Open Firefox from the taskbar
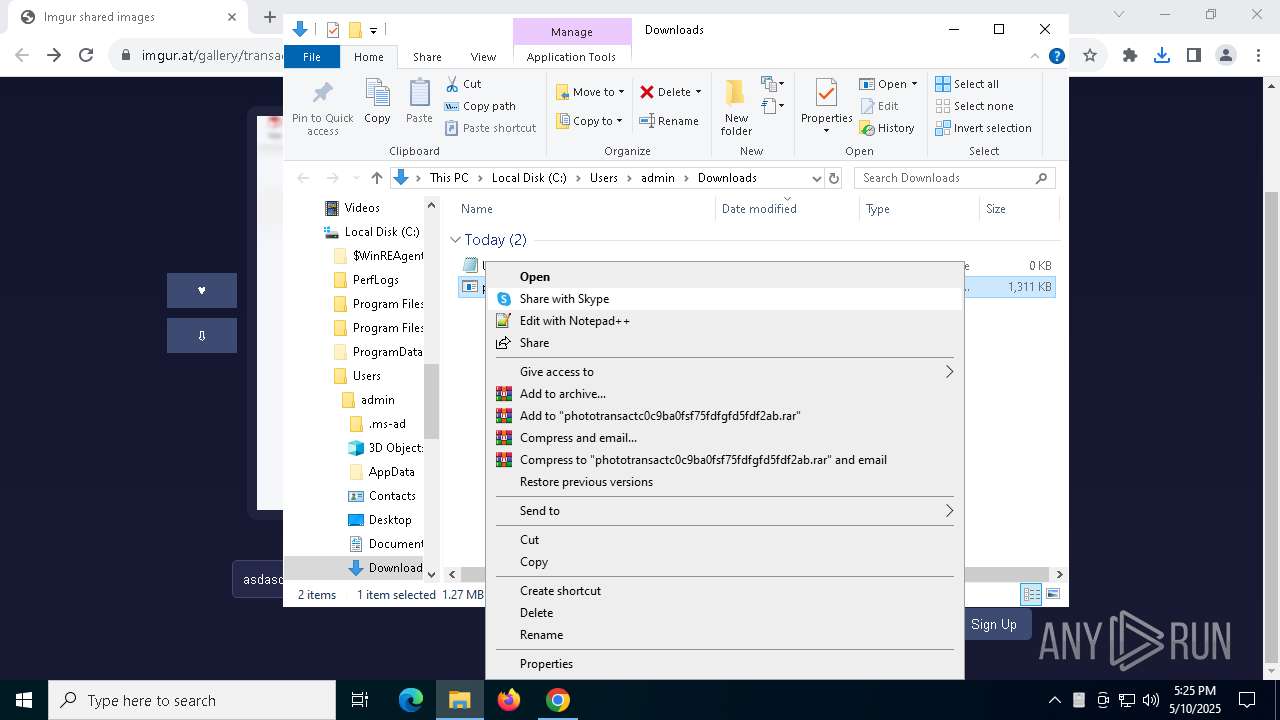 (509, 700)
